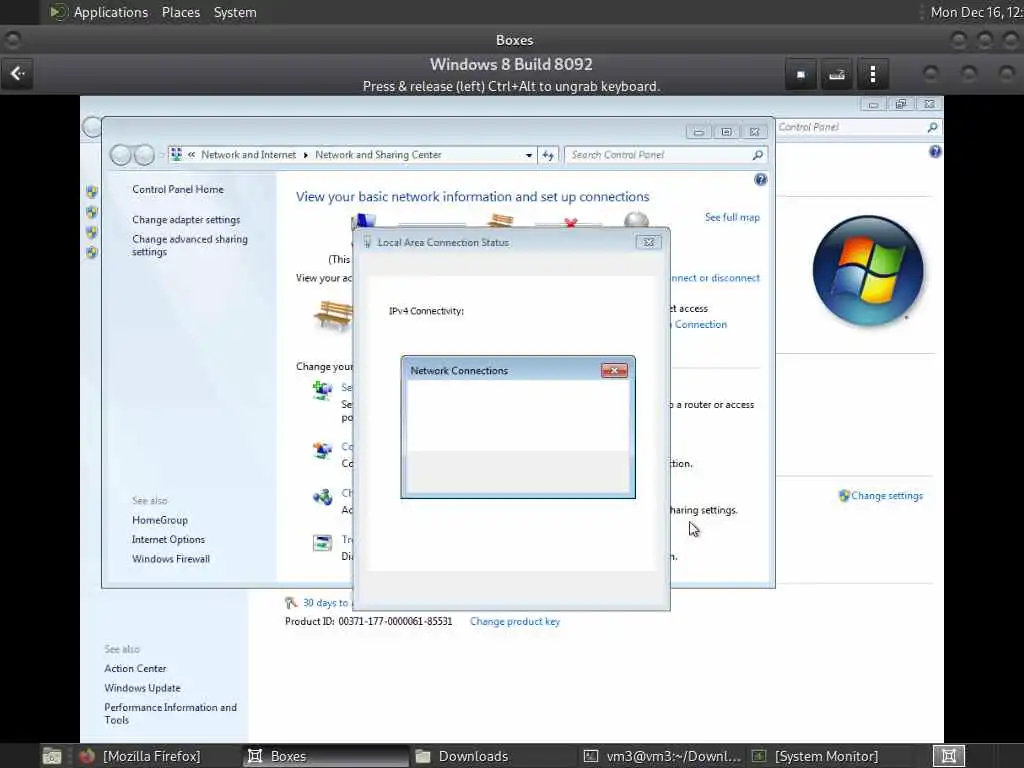Click the bottom shield icon on the left edge
Viewport: 1024px width, 768px height.
tap(91, 252)
